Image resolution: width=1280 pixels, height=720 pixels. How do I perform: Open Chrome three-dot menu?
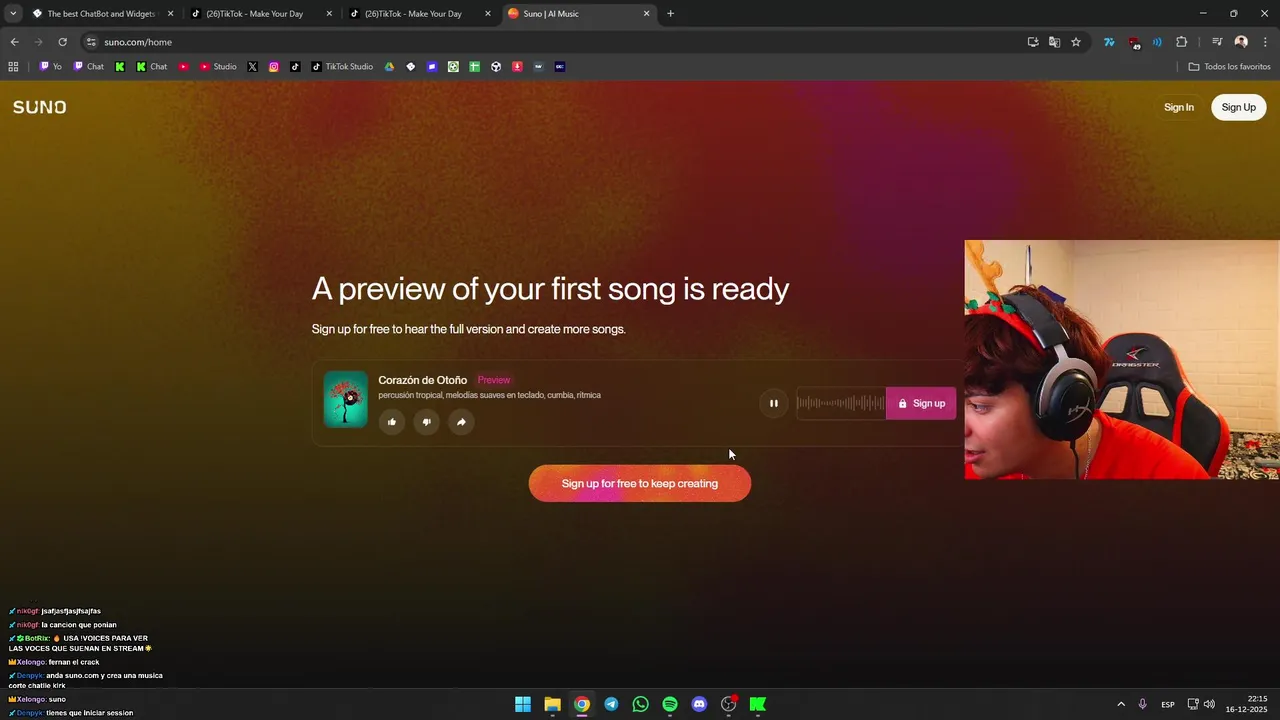[x=1266, y=42]
